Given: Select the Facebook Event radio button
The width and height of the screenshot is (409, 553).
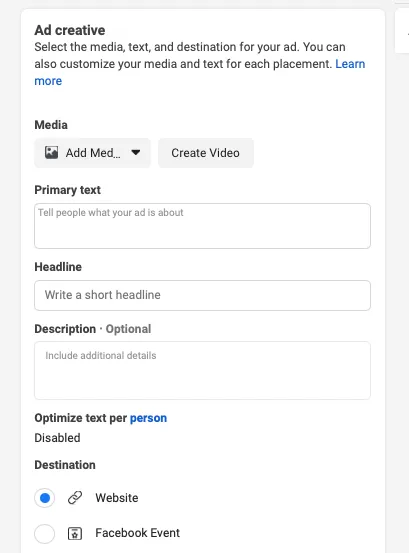Looking at the screenshot, I should tap(44, 534).
